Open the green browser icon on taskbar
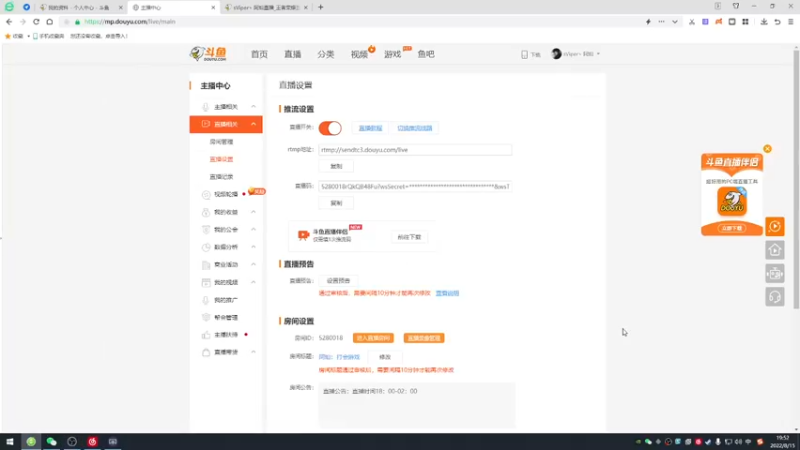Viewport: 800px width, 450px height. tap(31, 441)
